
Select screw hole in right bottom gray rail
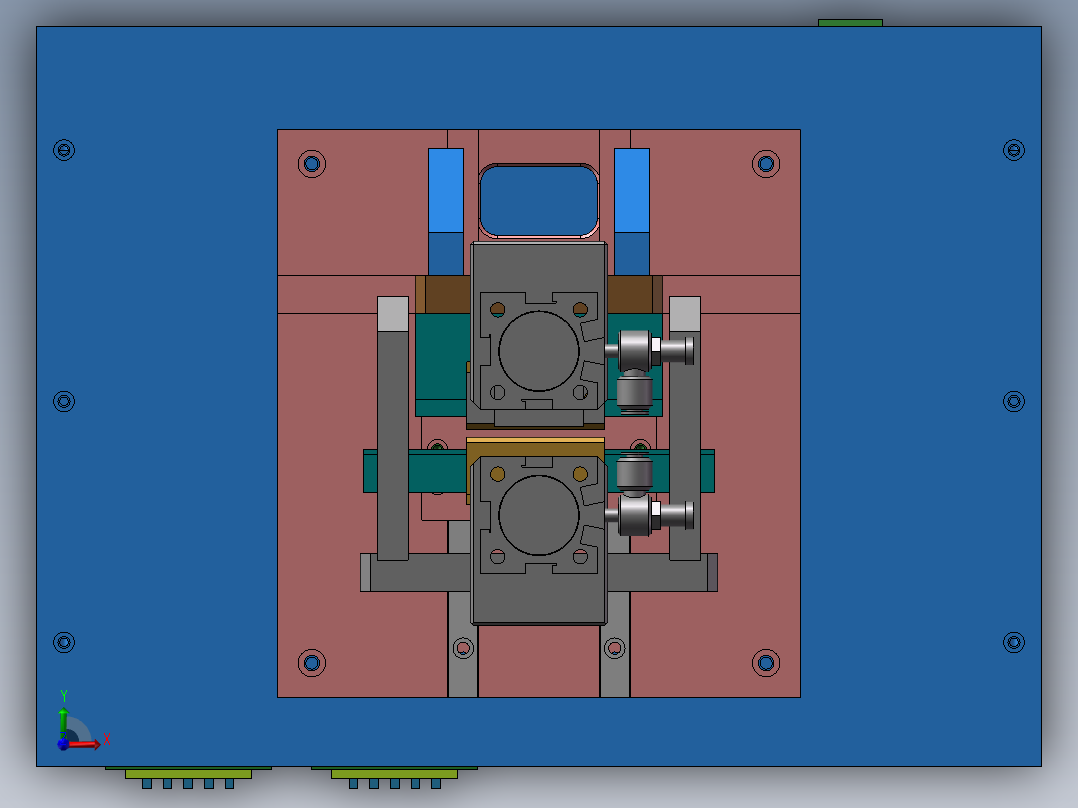(615, 648)
